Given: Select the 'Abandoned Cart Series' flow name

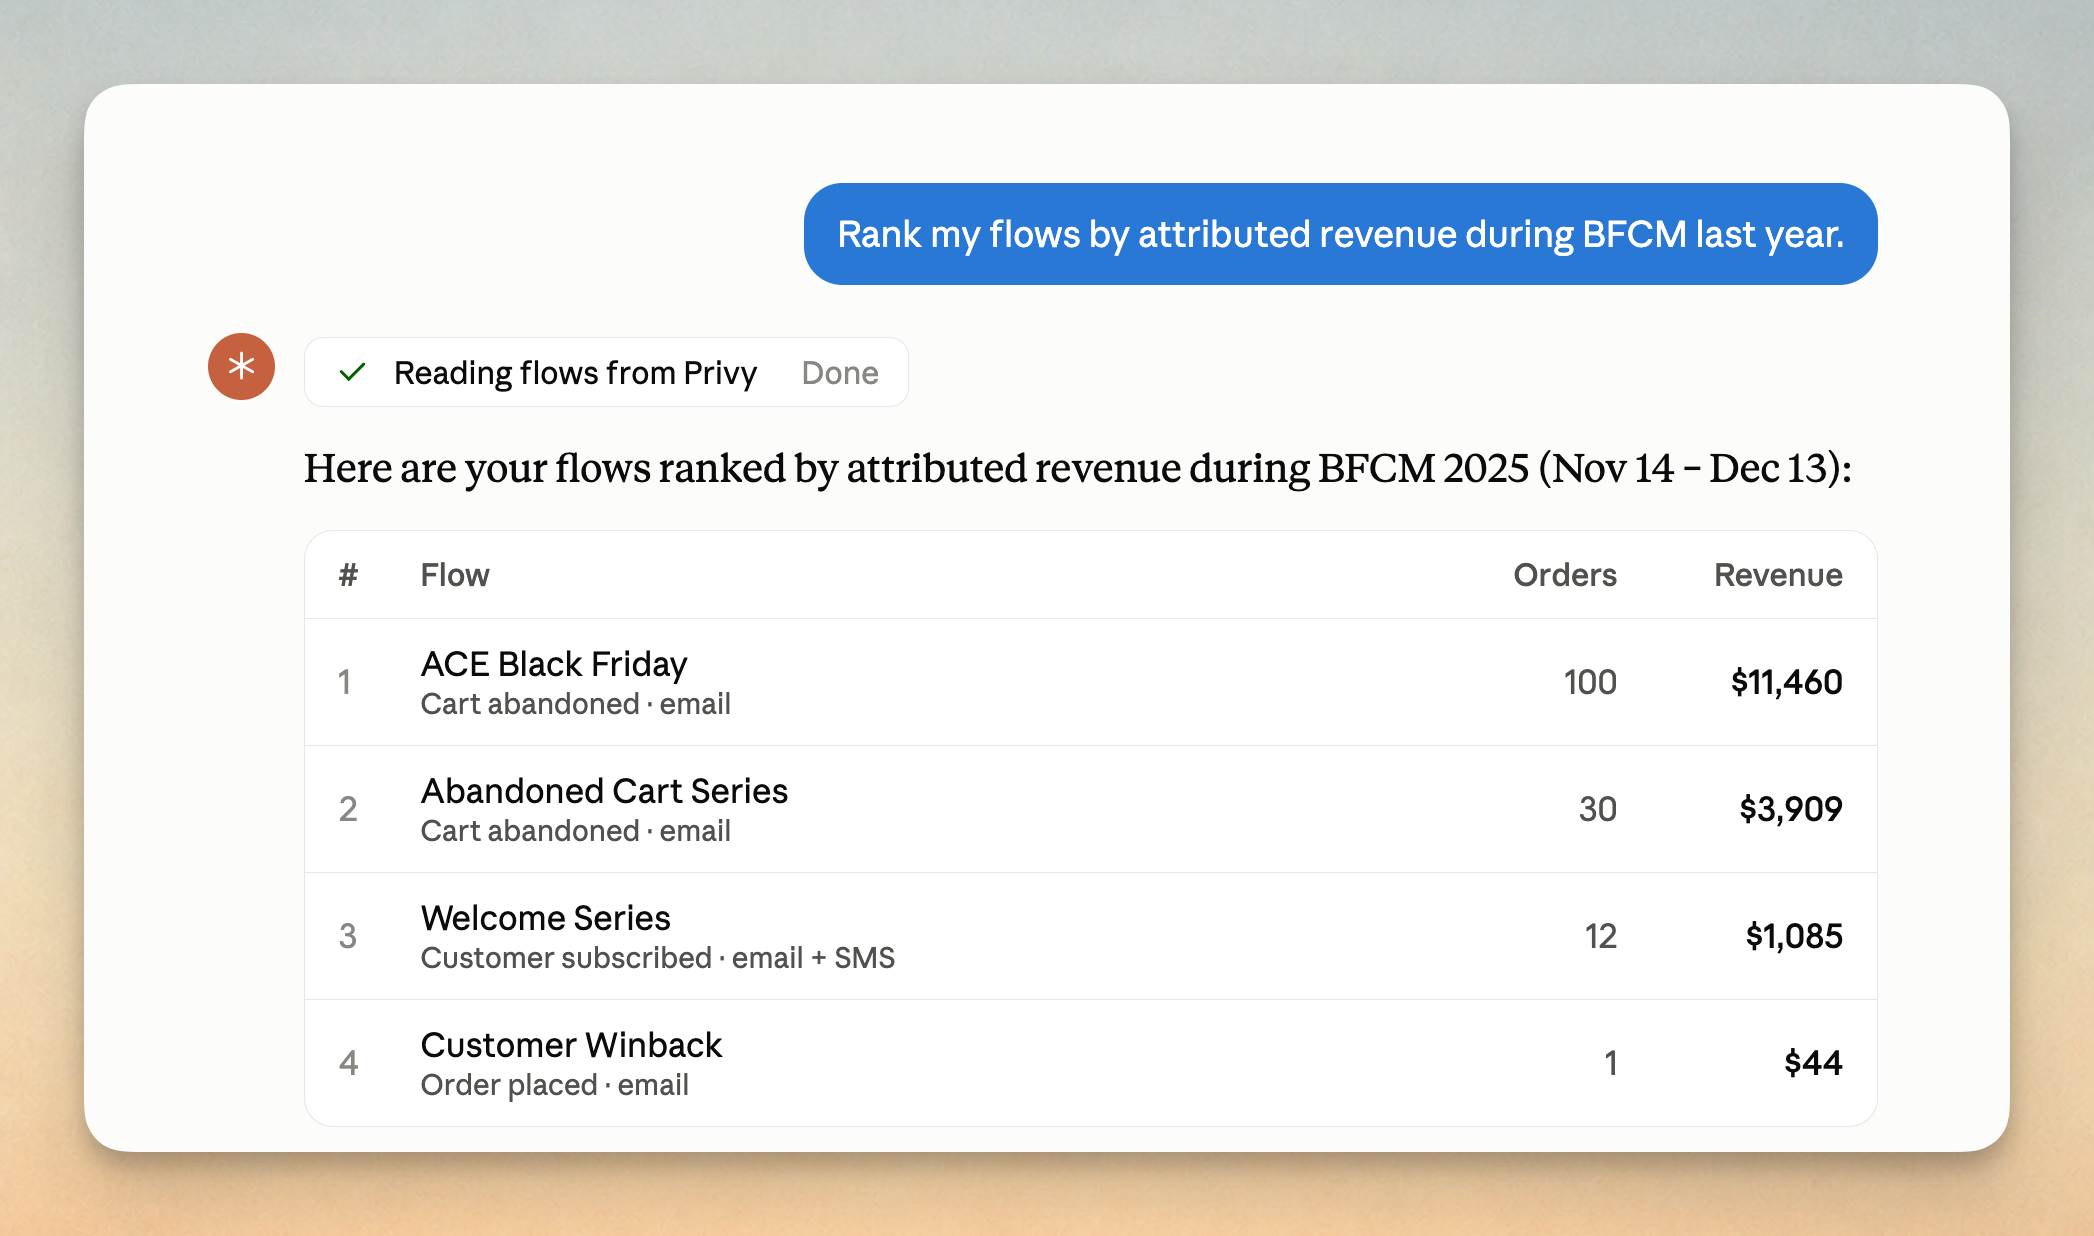Looking at the screenshot, I should (x=604, y=791).
